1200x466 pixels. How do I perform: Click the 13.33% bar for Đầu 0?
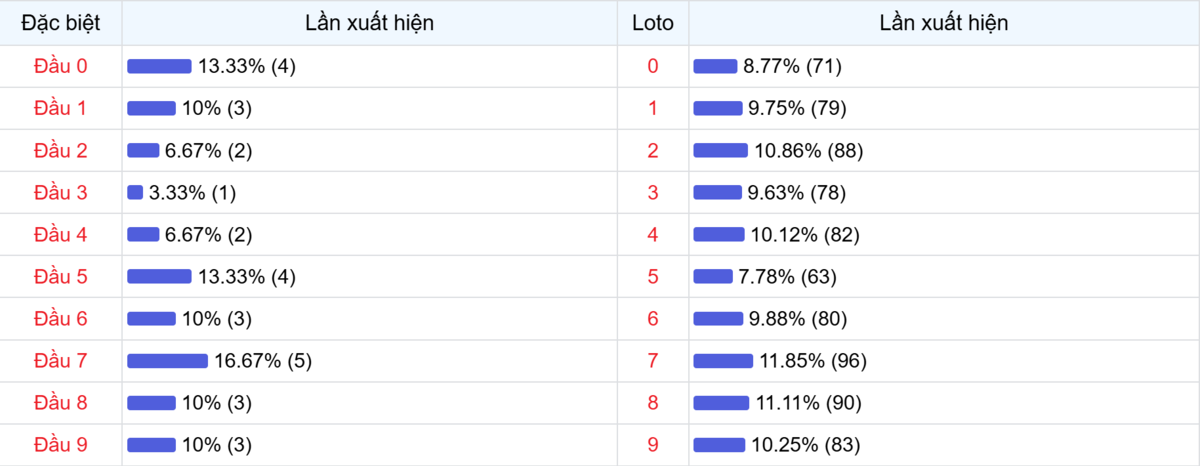(x=159, y=66)
